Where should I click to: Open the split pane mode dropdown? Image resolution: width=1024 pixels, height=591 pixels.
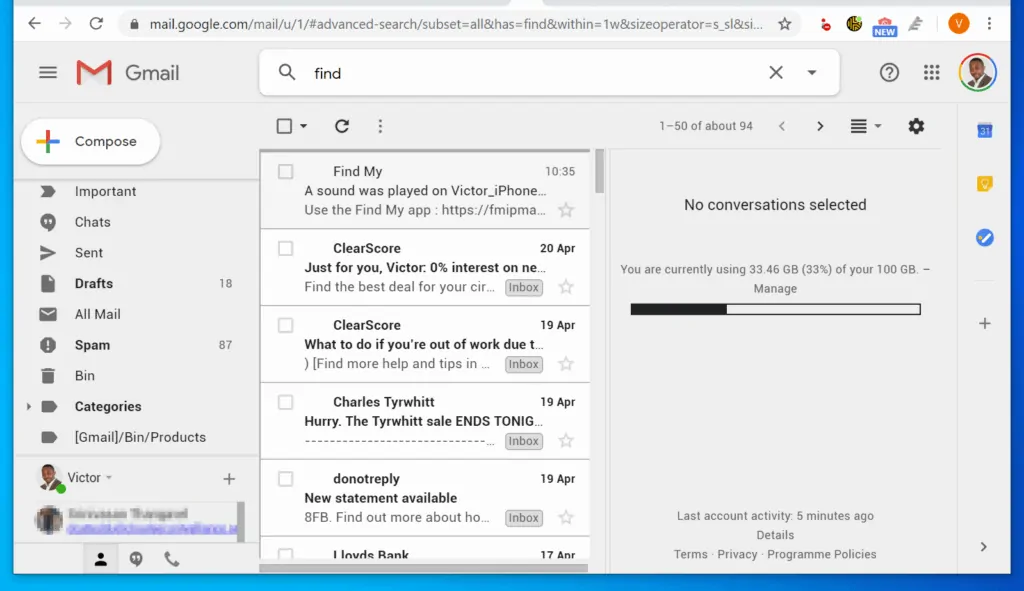(x=866, y=126)
